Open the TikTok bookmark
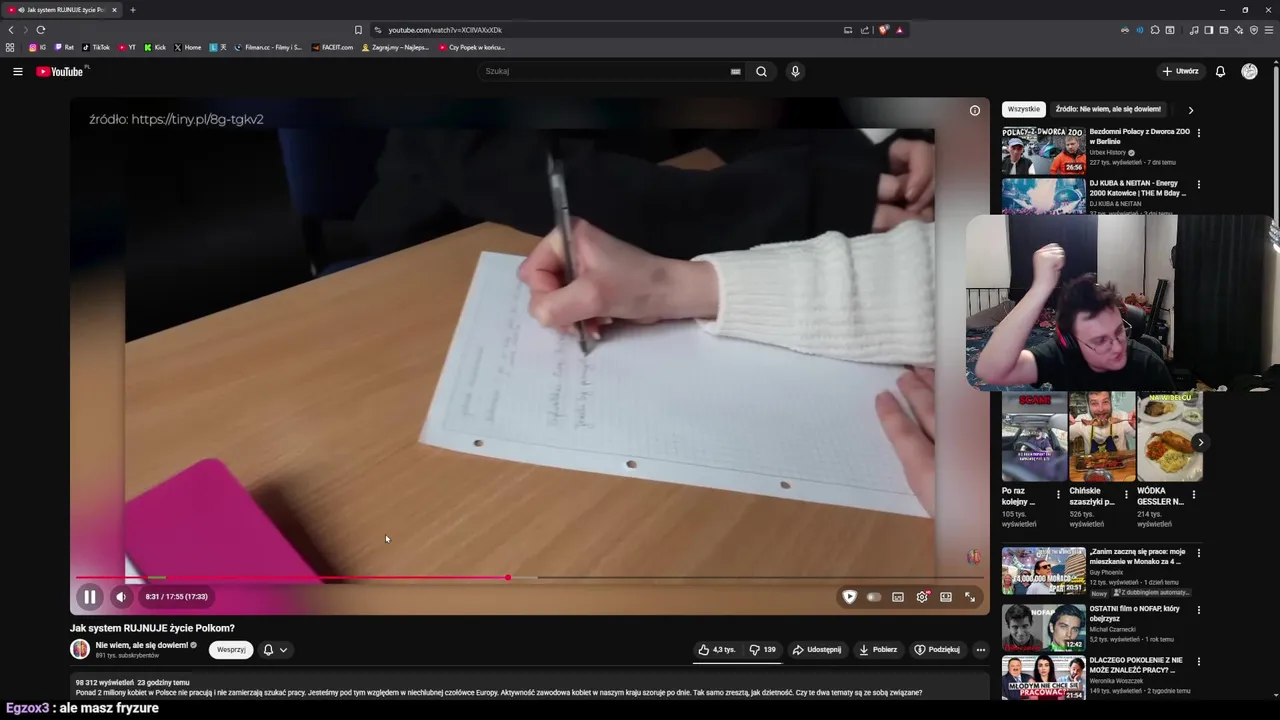Viewport: 1280px width, 720px height. 96,47
